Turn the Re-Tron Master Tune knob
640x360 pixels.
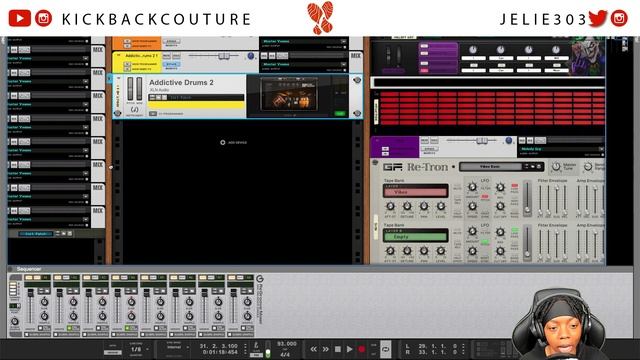pyautogui.click(x=556, y=167)
